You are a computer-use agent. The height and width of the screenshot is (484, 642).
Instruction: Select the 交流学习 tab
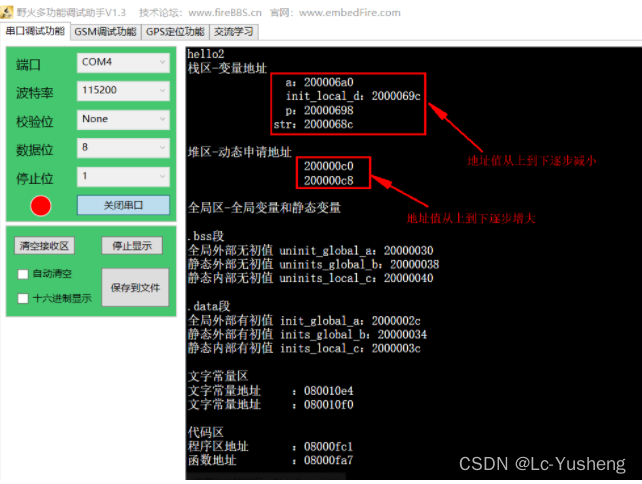pos(234,31)
